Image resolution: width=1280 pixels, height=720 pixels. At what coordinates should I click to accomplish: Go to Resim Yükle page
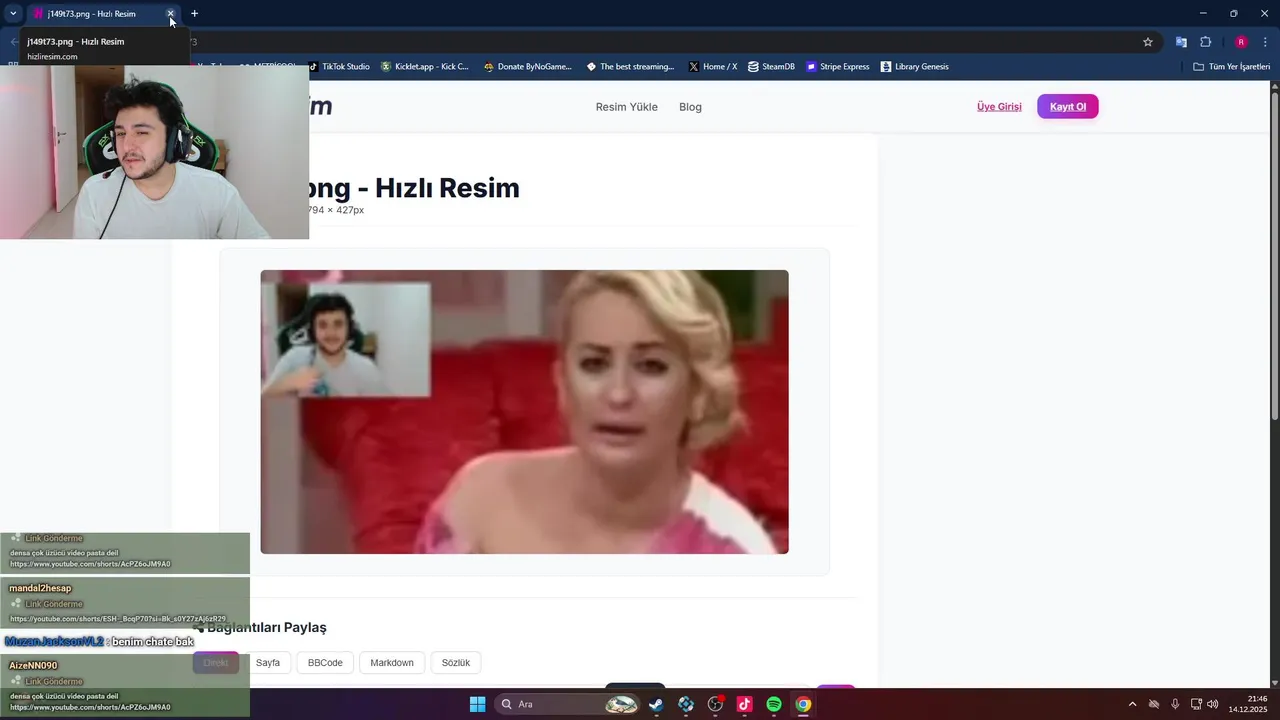point(627,107)
